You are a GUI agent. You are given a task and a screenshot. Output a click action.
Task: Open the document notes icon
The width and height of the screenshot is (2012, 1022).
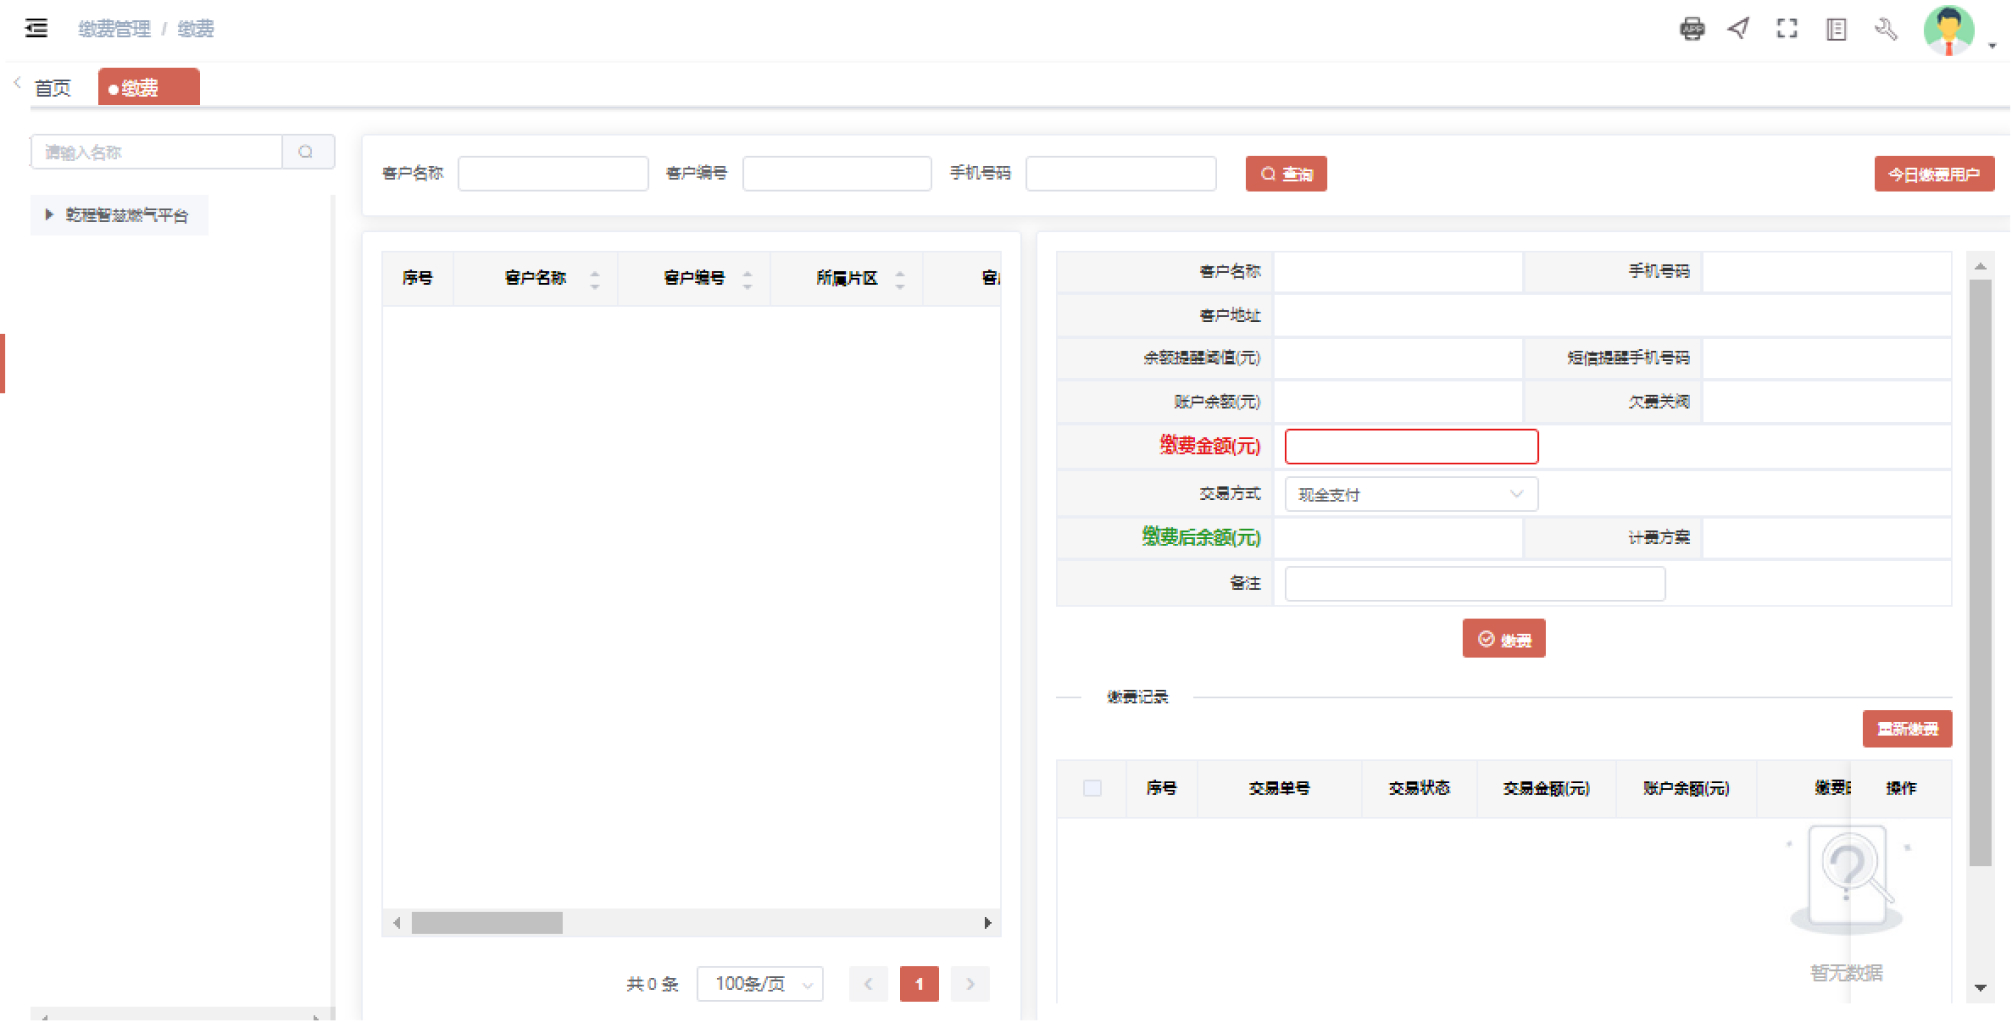point(1836,29)
